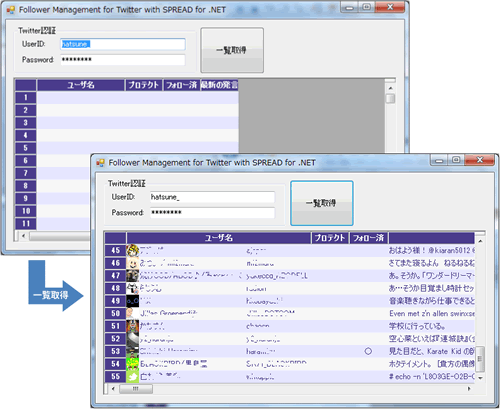This screenshot has height=409, width=500.
Task: Close the front window
Action: pyautogui.click(x=479, y=160)
